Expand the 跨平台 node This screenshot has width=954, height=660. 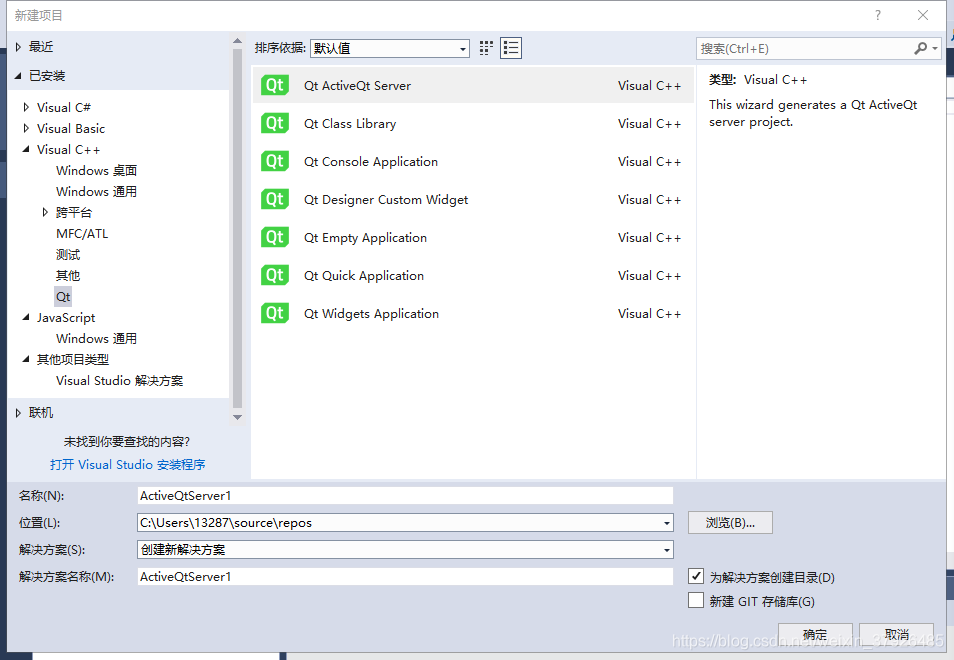tap(44, 212)
